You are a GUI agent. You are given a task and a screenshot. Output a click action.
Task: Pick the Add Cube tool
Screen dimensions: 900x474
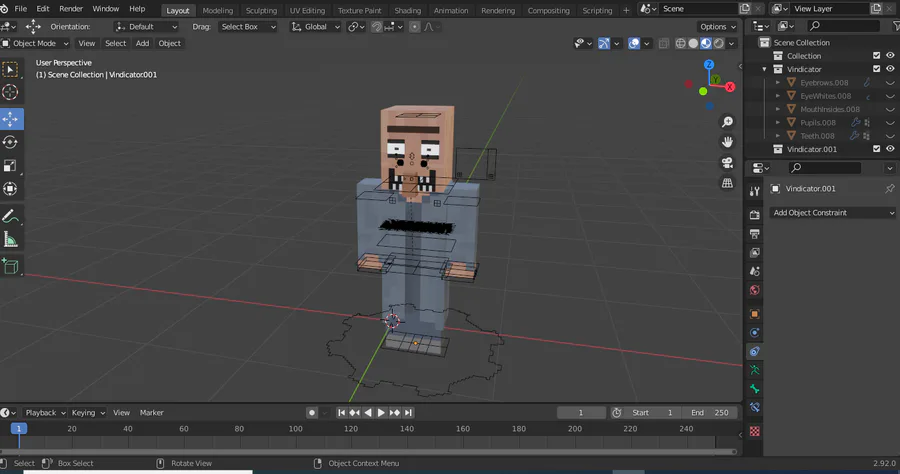10,266
